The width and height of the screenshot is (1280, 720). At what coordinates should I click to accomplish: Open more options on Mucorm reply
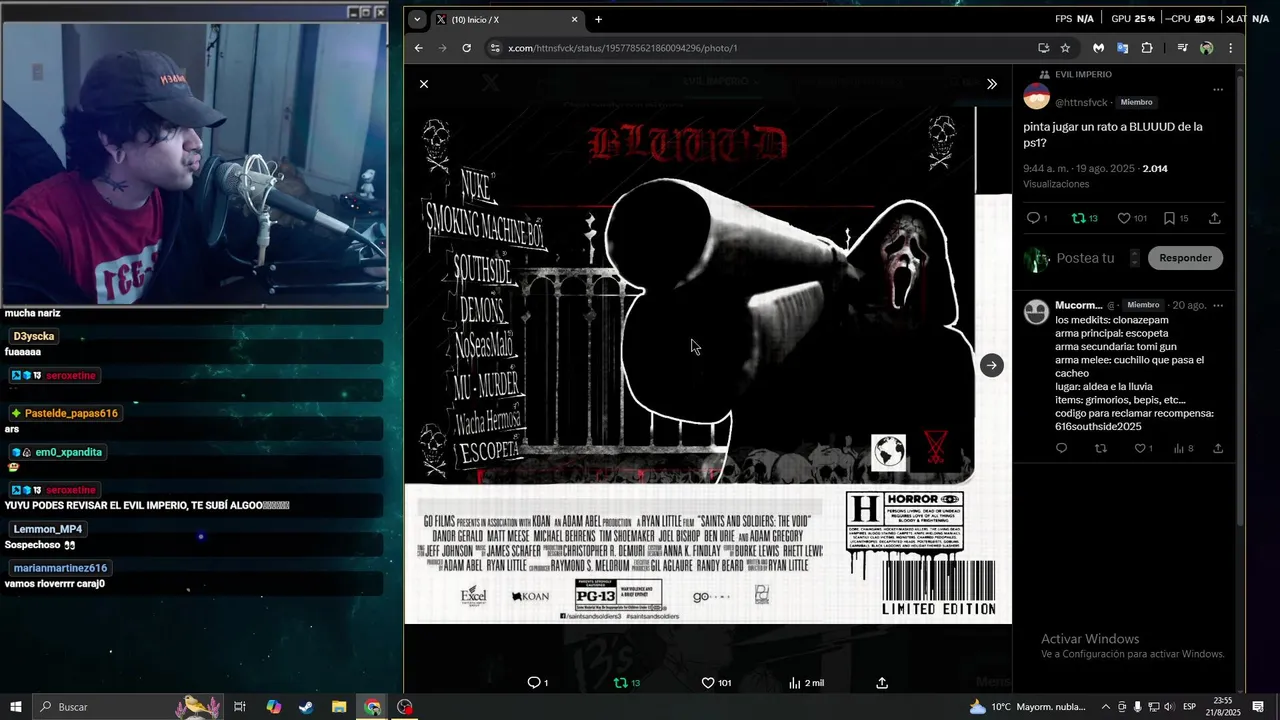[x=1218, y=305]
